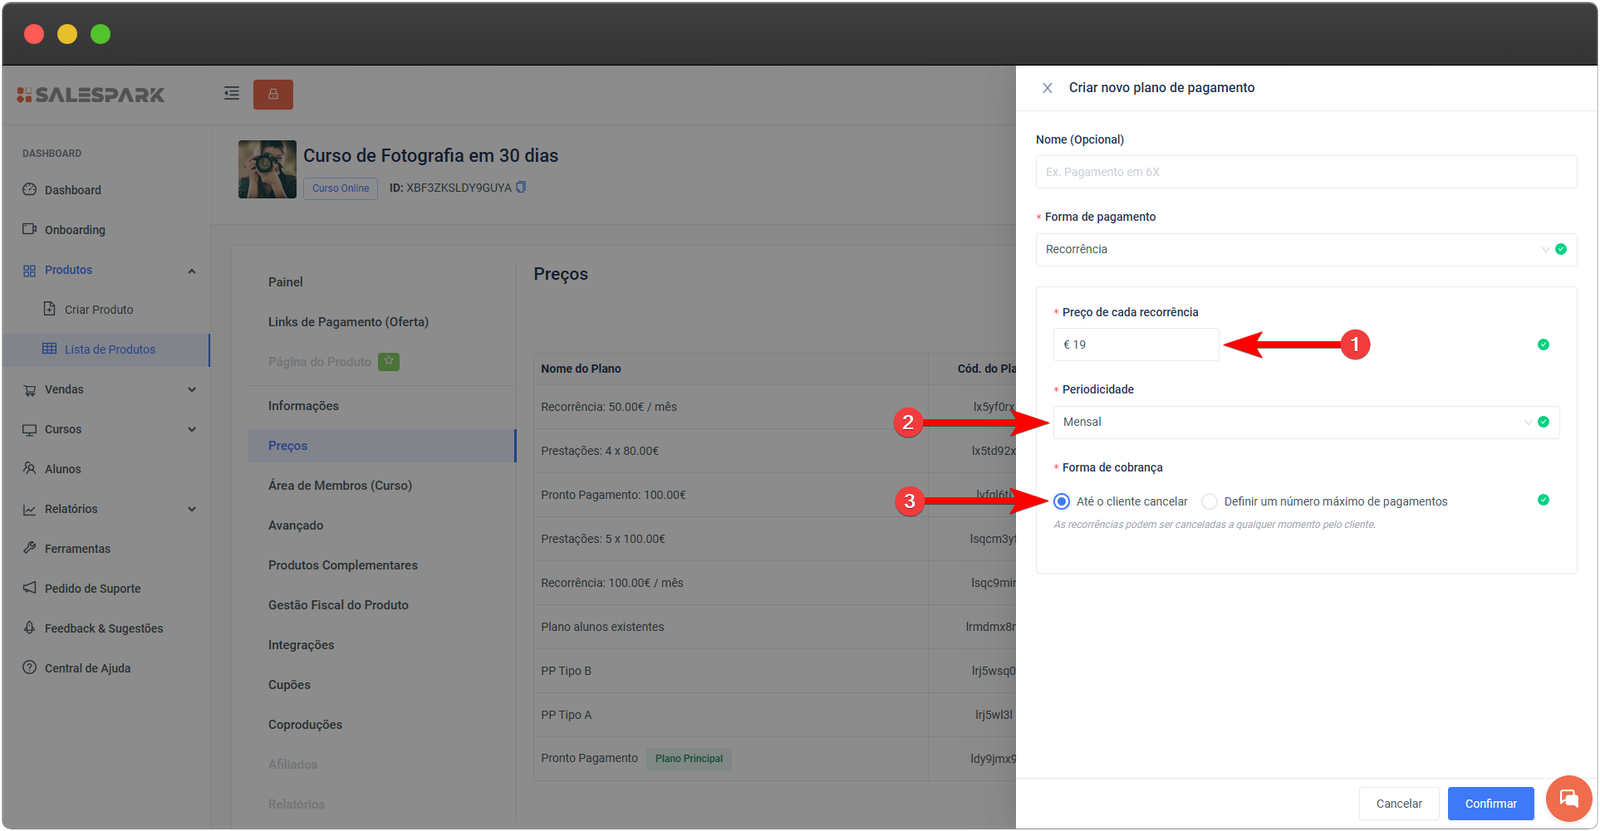Choose 'Definir um número máximo de pagamentos'
Viewport: 1600px width, 831px height.
1210,502
